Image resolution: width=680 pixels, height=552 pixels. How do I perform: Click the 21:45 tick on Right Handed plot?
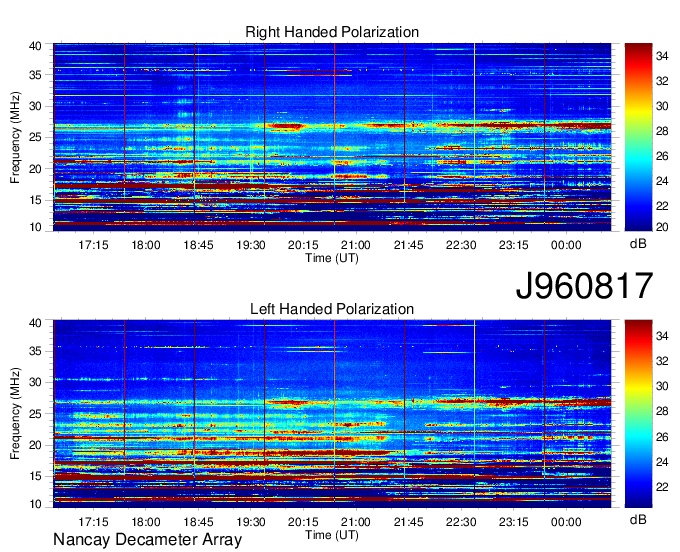click(x=409, y=245)
